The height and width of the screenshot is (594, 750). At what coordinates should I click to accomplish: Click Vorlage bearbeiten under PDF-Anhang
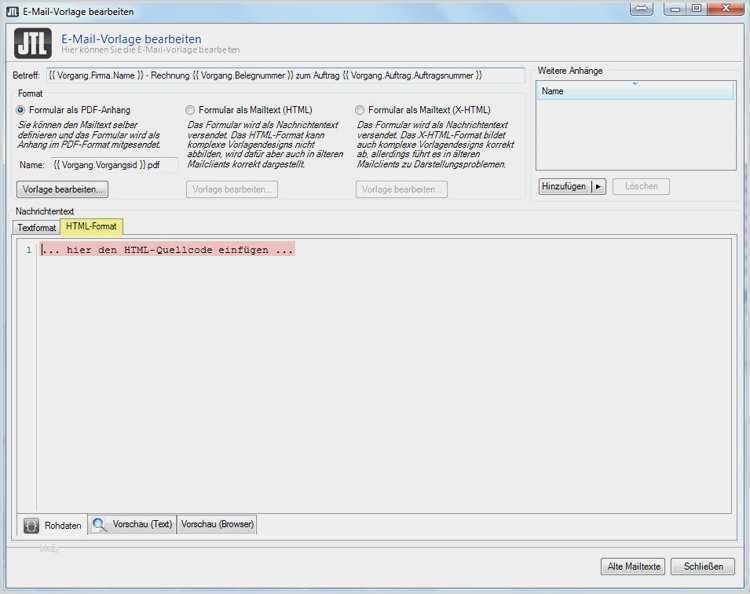[x=62, y=189]
